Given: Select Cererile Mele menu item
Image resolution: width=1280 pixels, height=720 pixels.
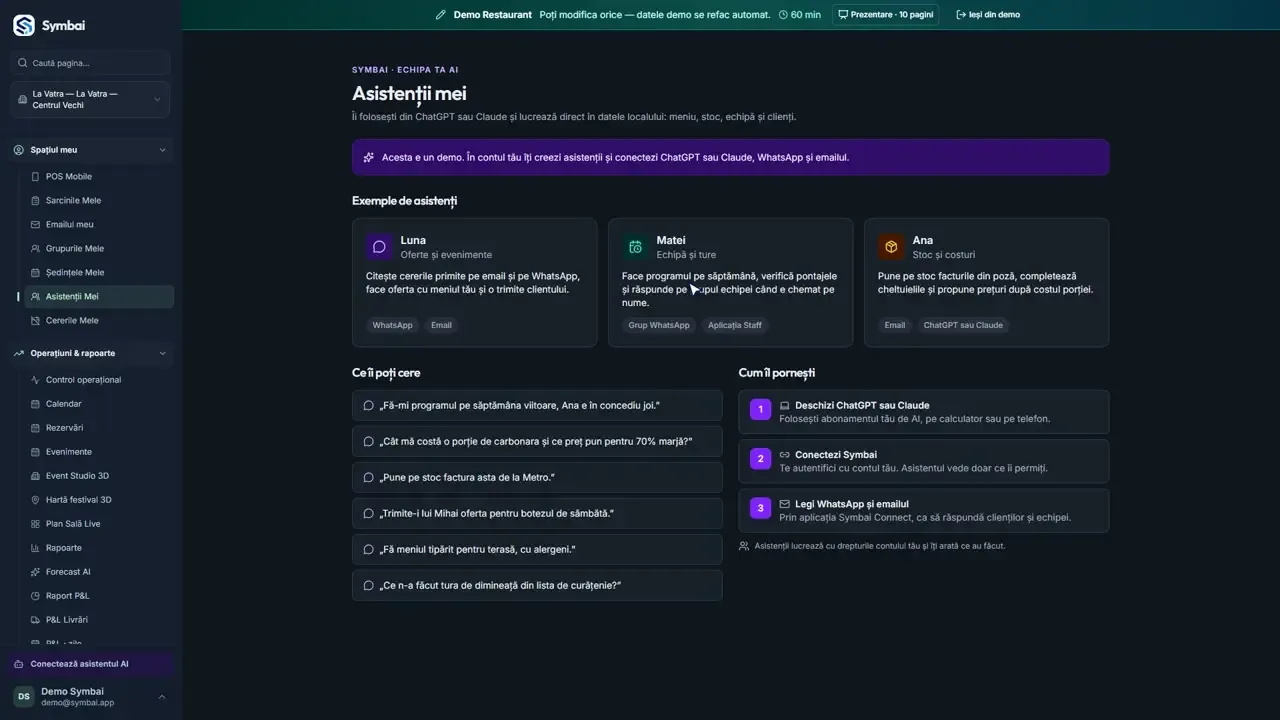Looking at the screenshot, I should click(99, 321).
